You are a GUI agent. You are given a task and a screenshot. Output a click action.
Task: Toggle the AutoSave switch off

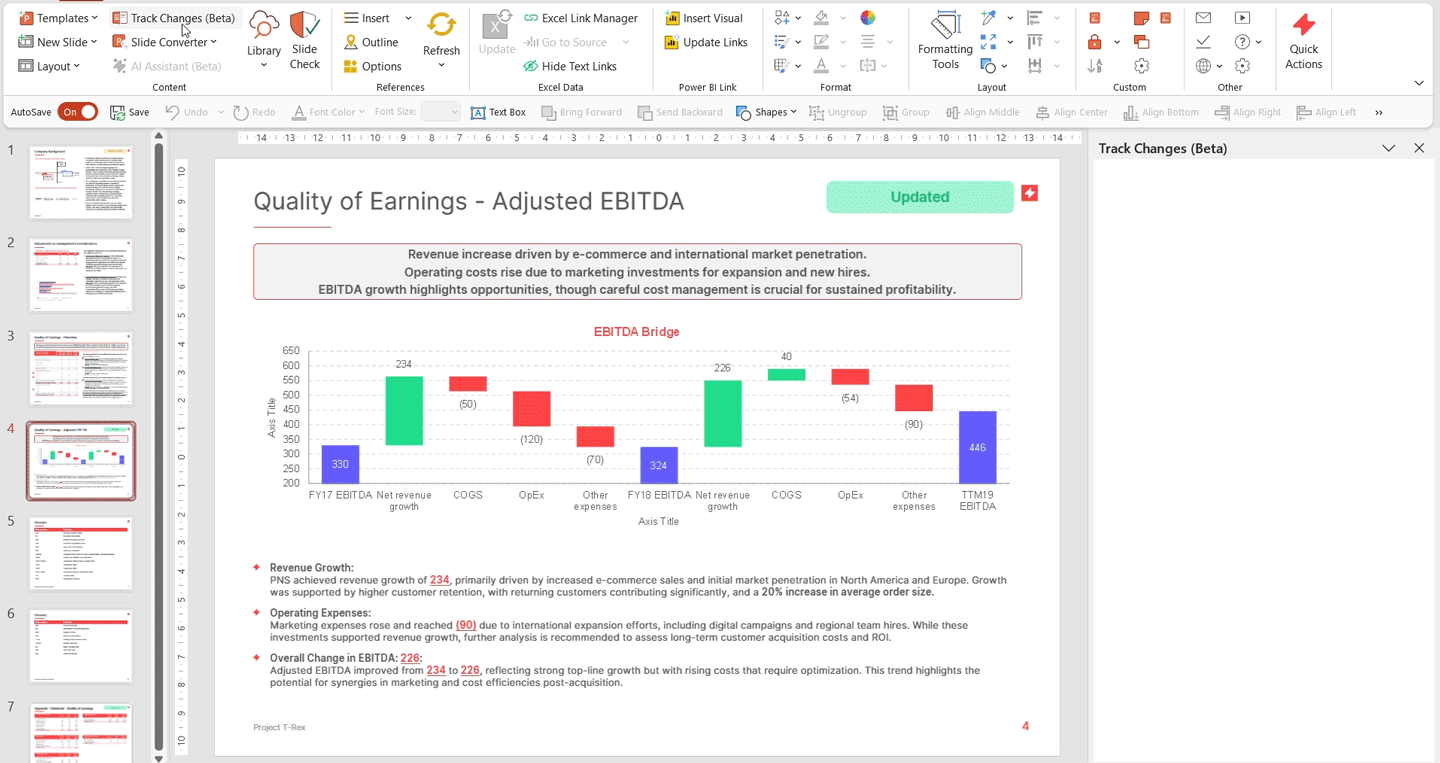[x=78, y=112]
